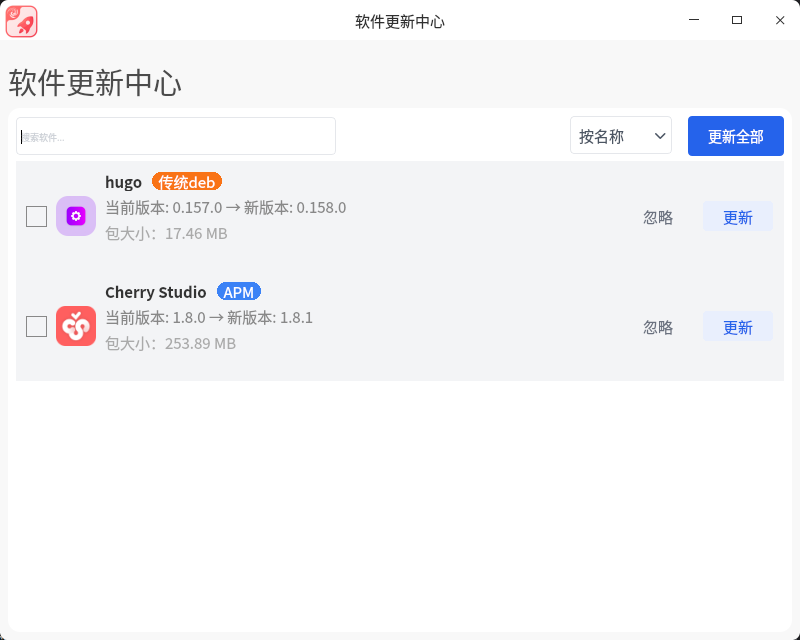Viewport: 800px width, 640px height.
Task: Click the 17.46 MB package size text
Action: click(166, 234)
